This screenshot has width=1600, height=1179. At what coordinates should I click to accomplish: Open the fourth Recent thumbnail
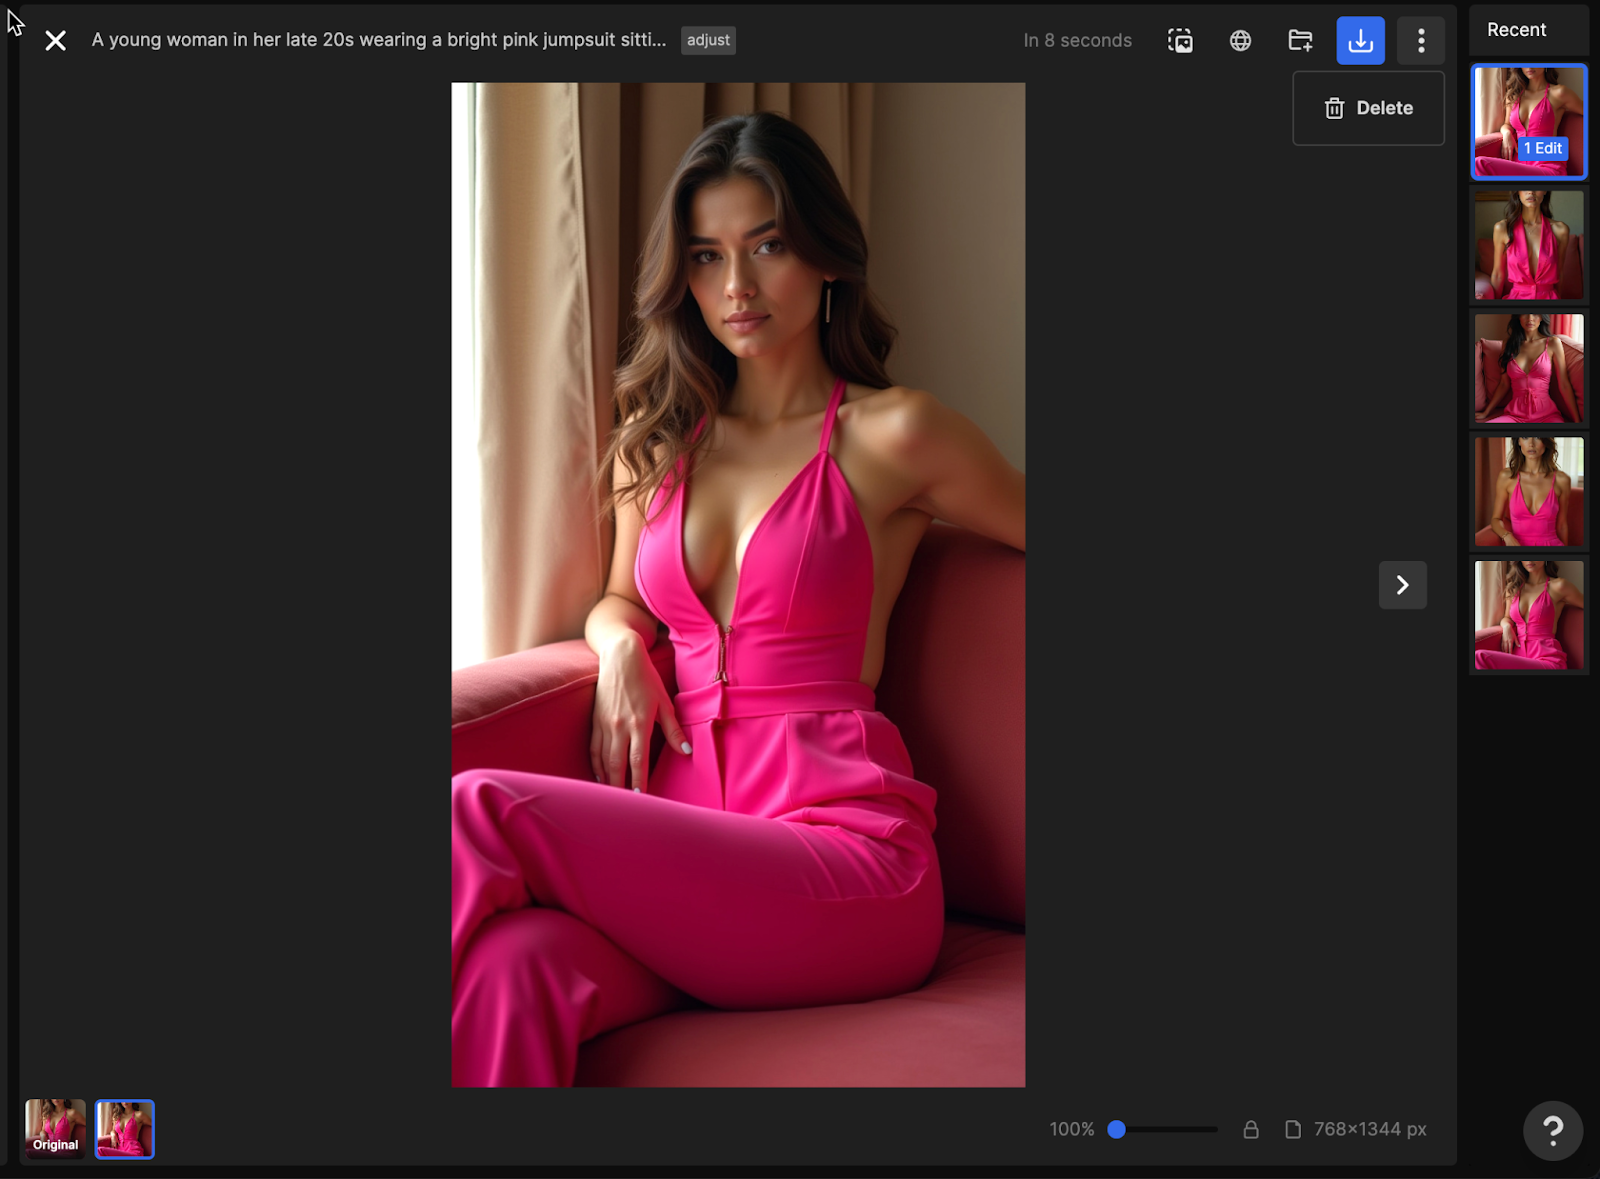click(1529, 491)
